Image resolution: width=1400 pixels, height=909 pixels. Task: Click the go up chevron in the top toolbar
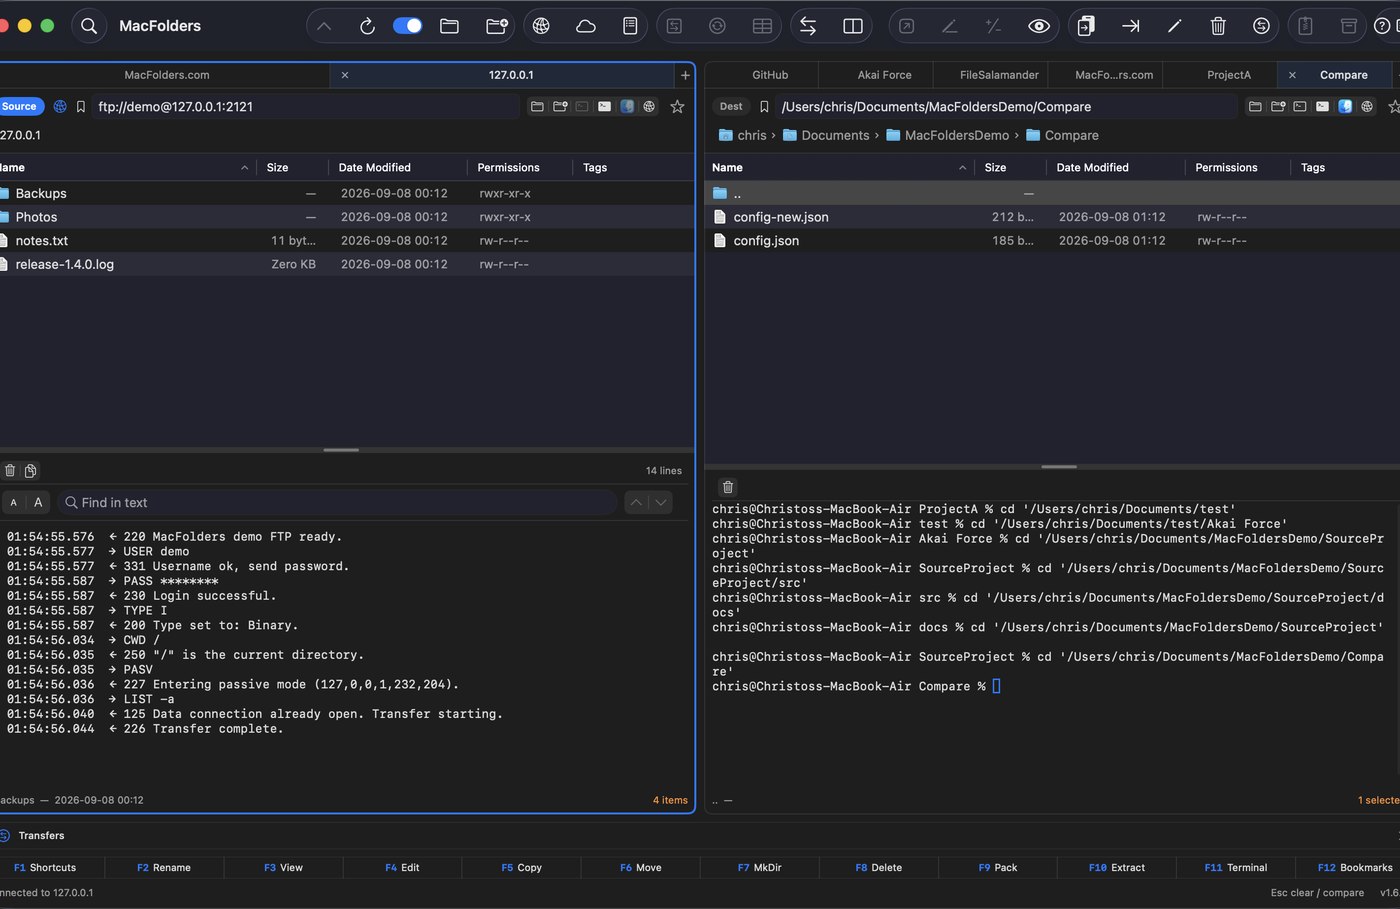[324, 26]
